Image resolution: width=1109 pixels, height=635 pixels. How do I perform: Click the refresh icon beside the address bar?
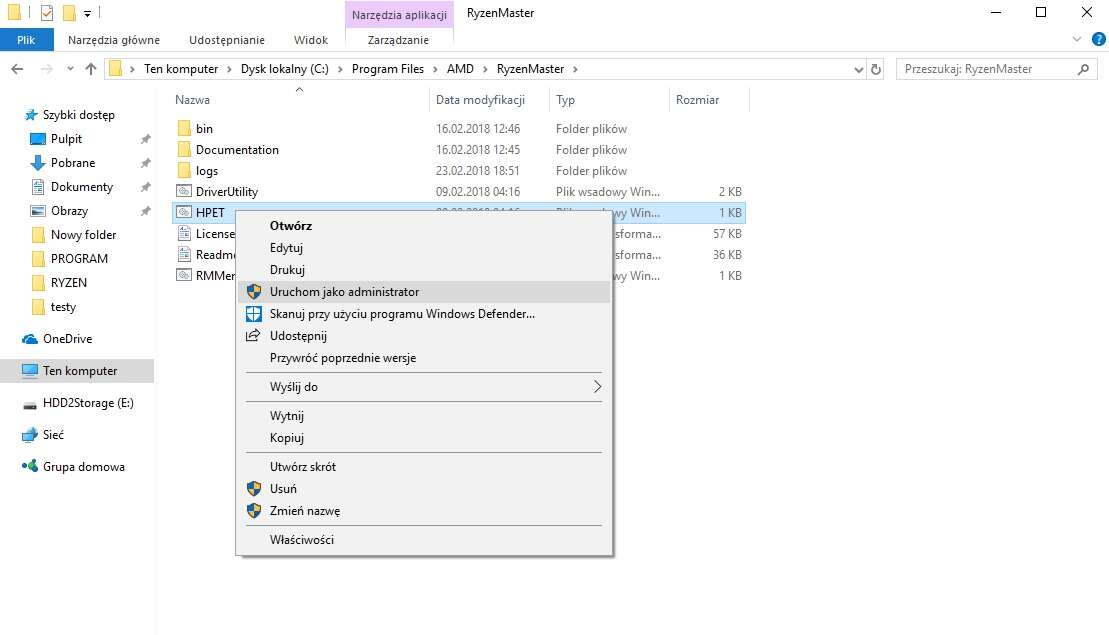[877, 69]
